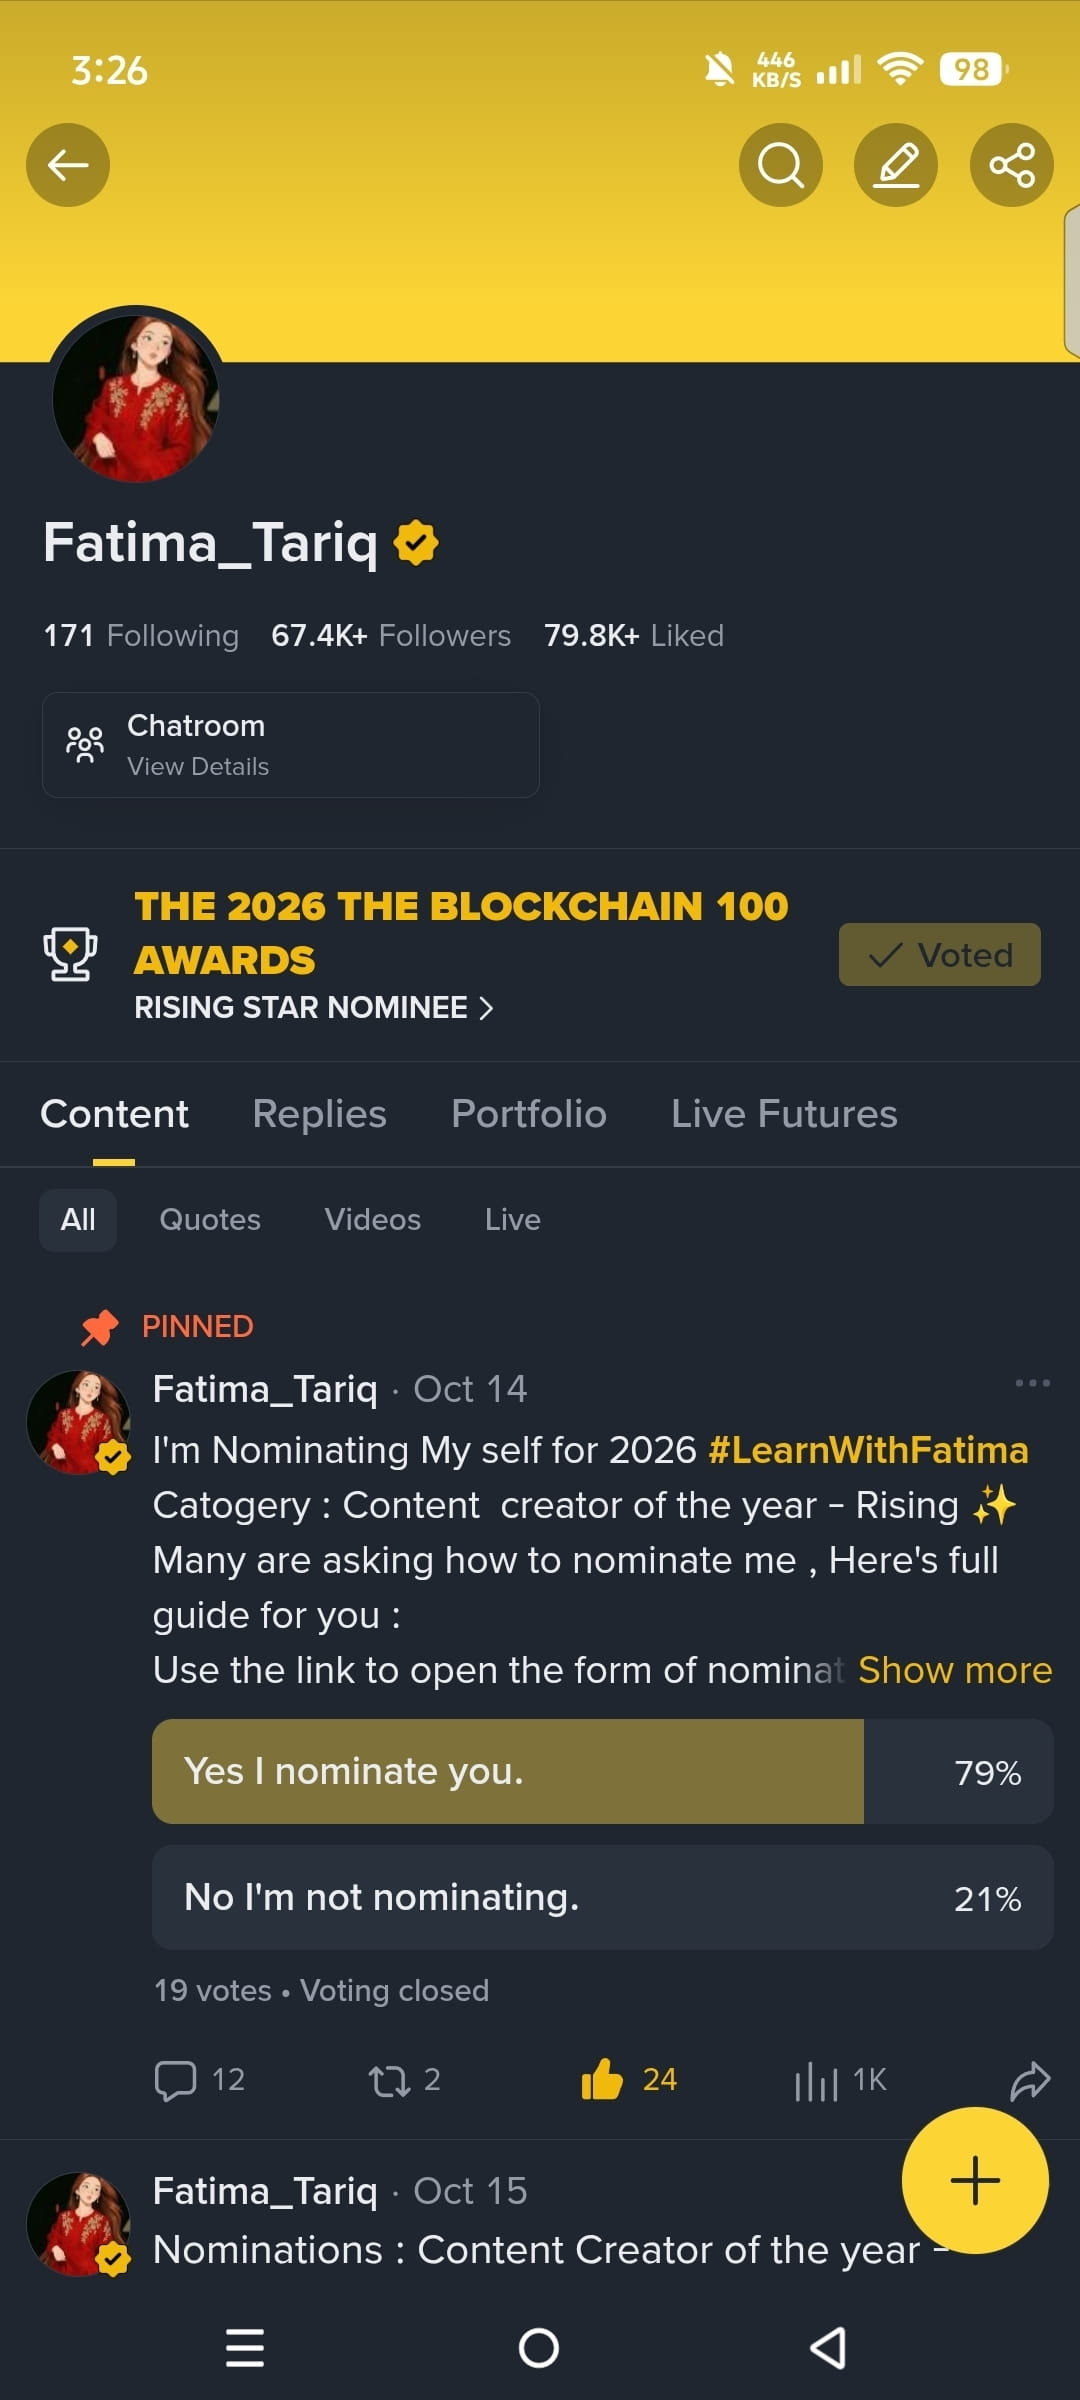Screen dimensions: 1080x2400
Task: Tap the share profile icon
Action: coord(1011,165)
